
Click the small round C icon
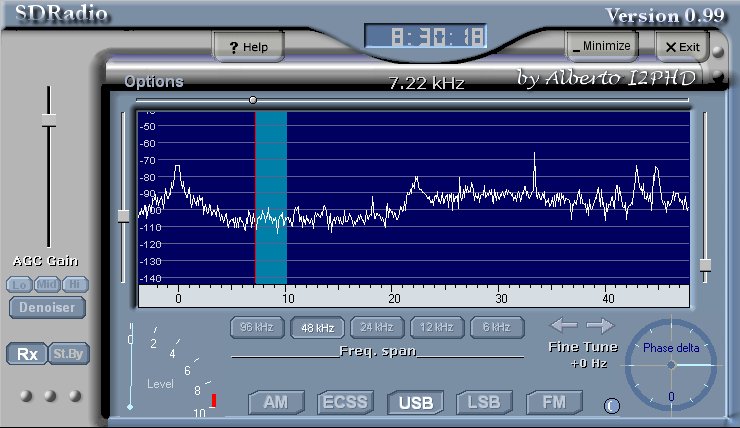click(x=612, y=405)
